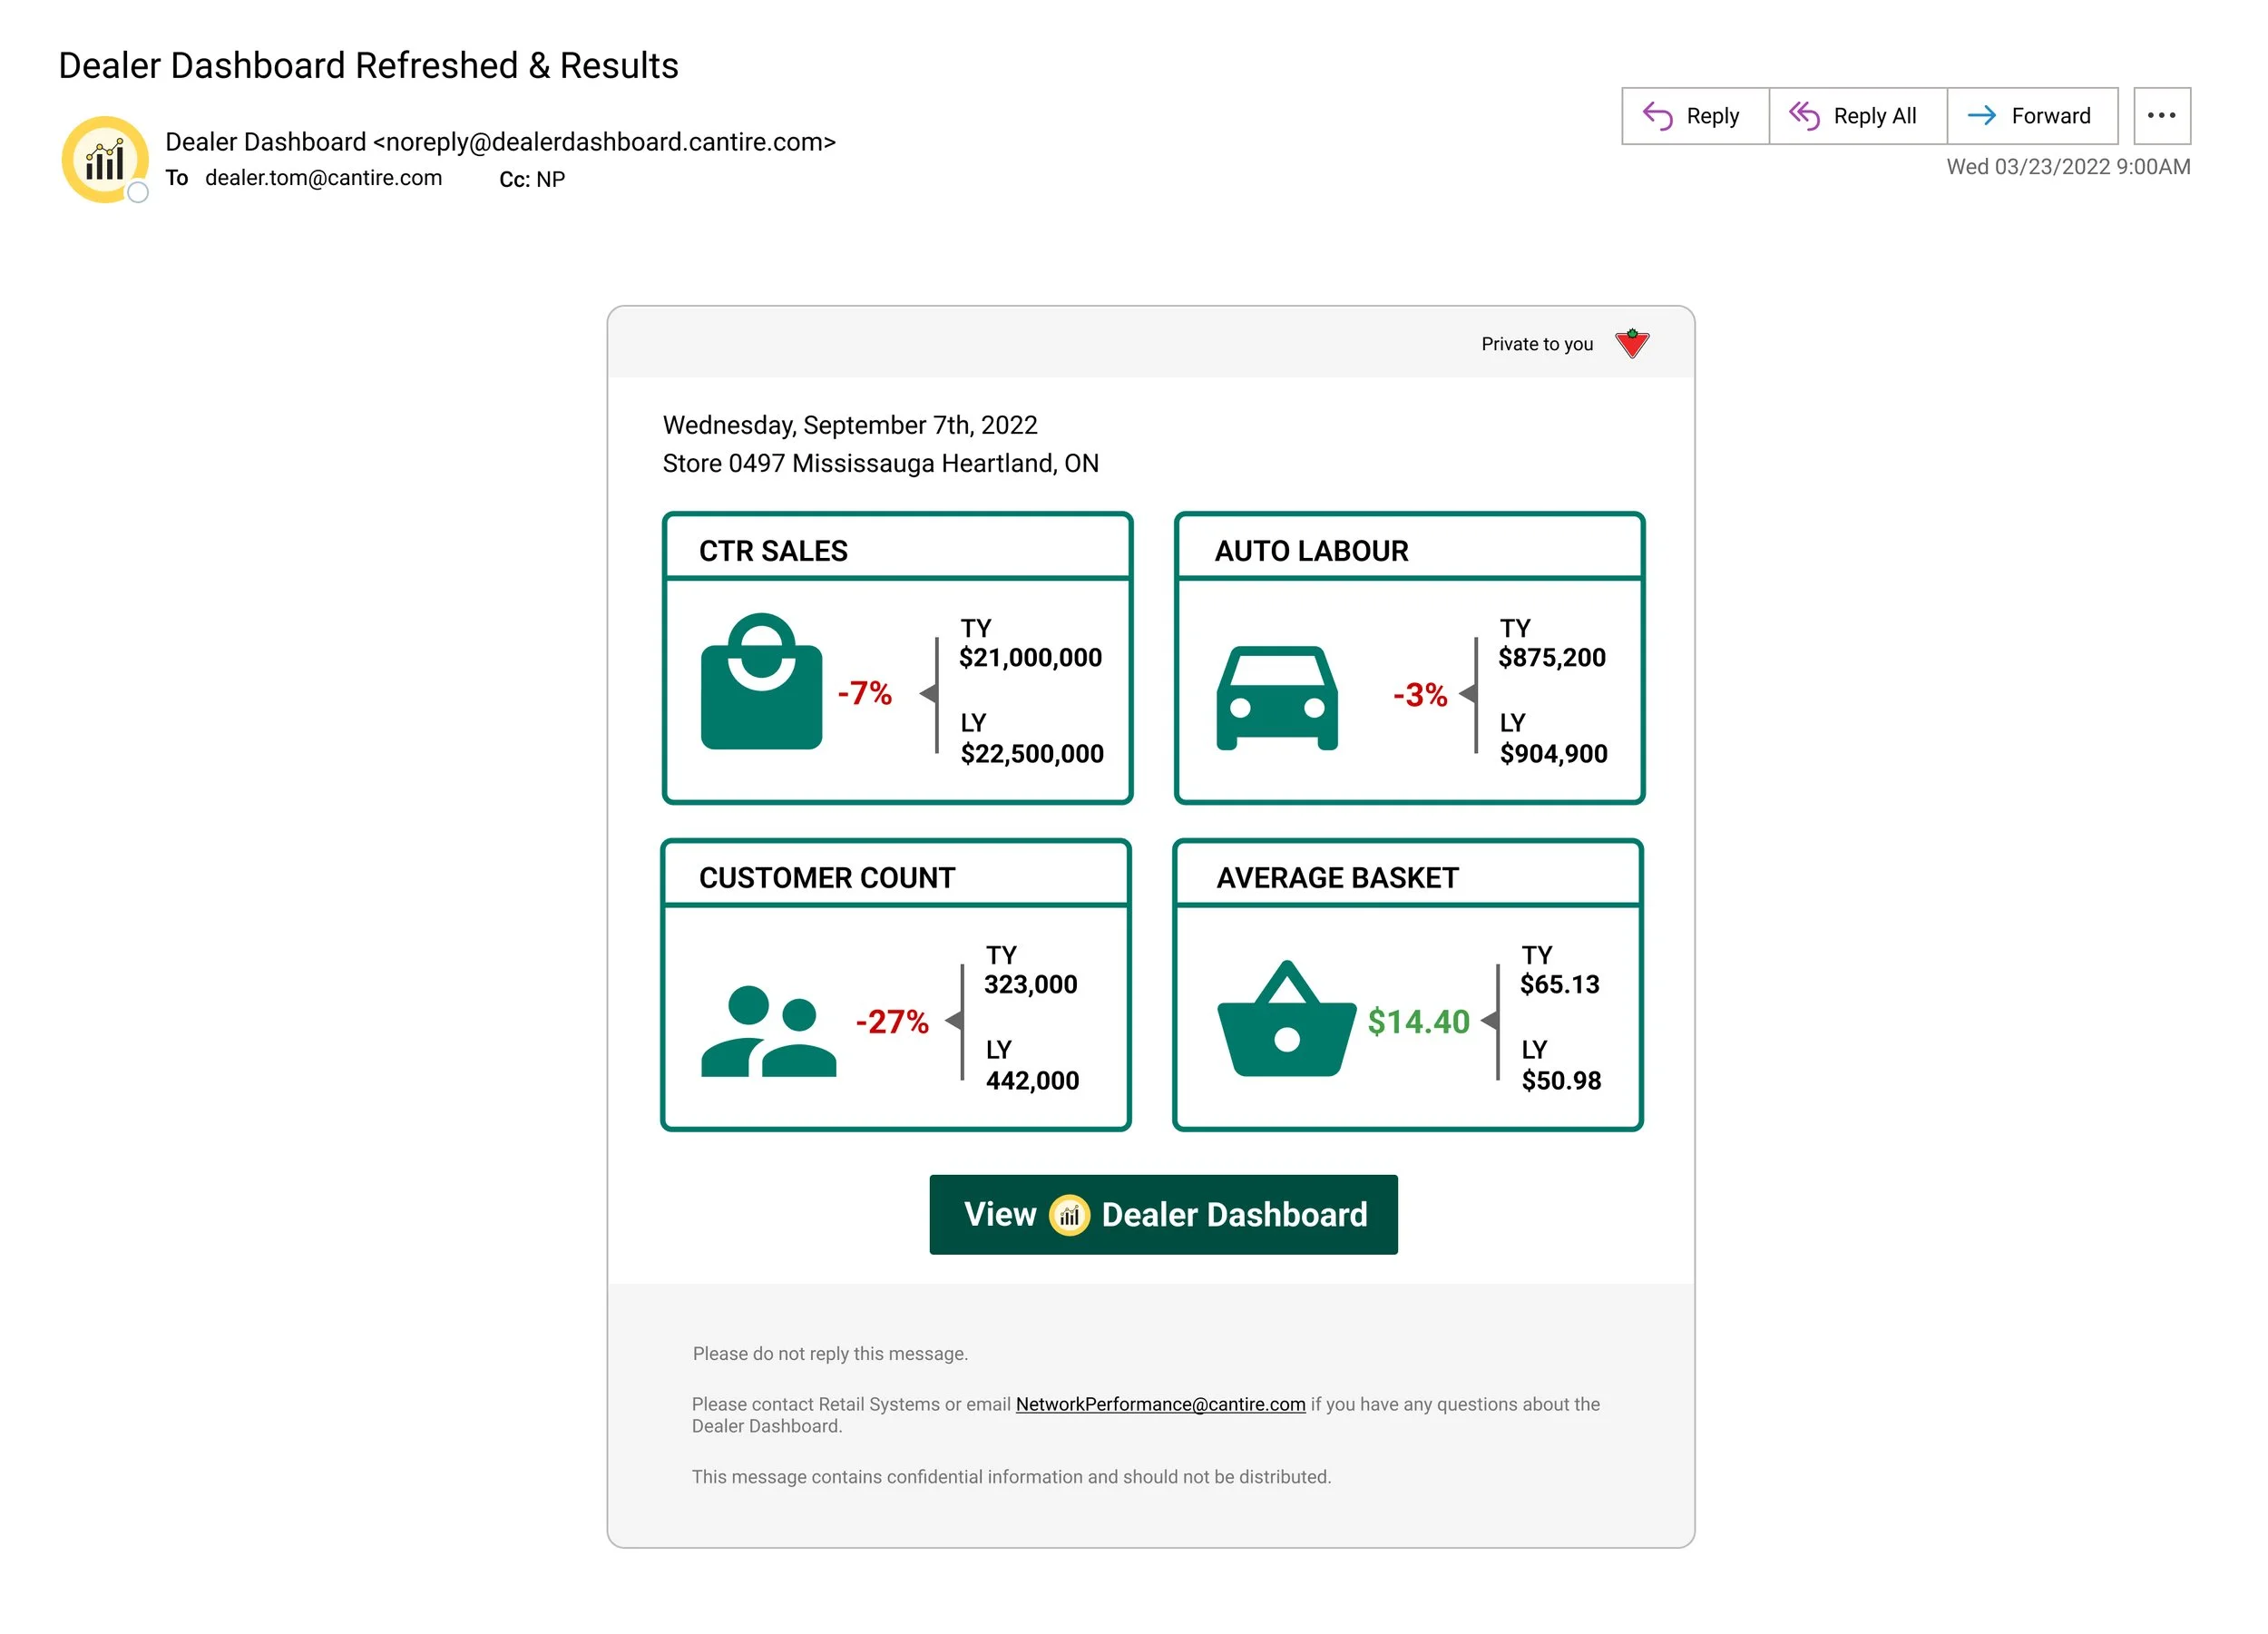Click the -27% customer count change
The height and width of the screenshot is (1634, 2268).
click(x=892, y=1021)
